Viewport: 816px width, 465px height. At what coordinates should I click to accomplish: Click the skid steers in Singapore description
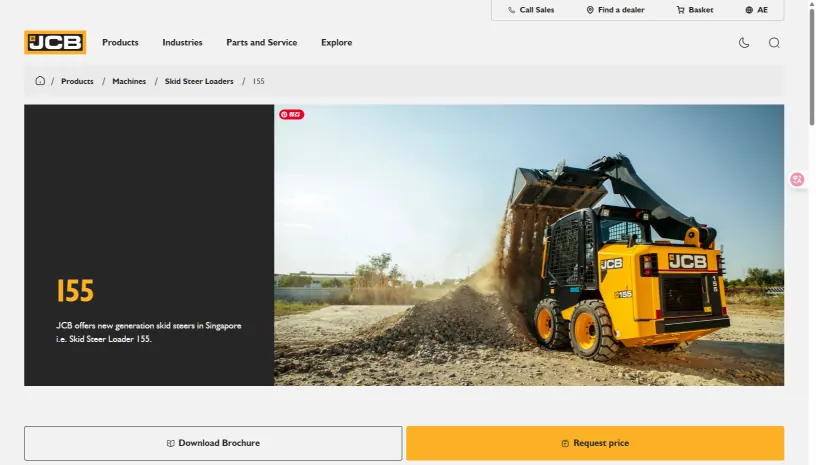tap(149, 332)
